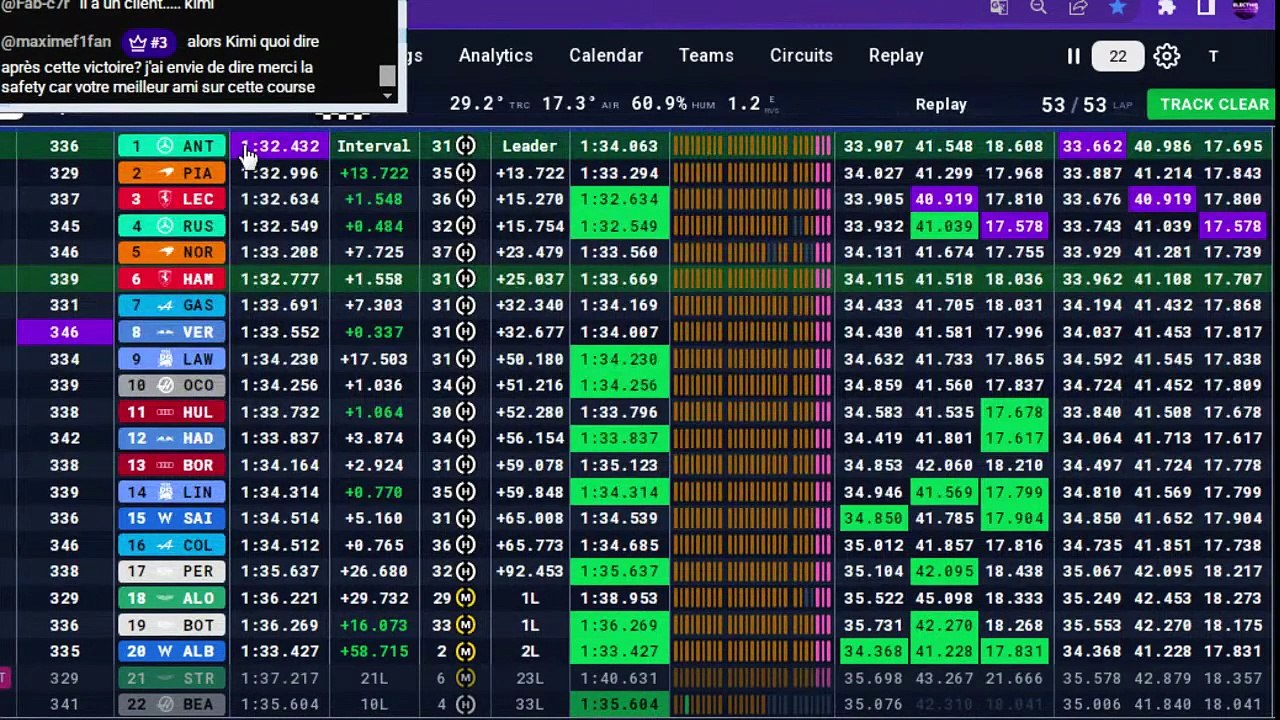Click the hard tyre icon in ANT's row
The width and height of the screenshot is (1280, 720).
coord(466,146)
